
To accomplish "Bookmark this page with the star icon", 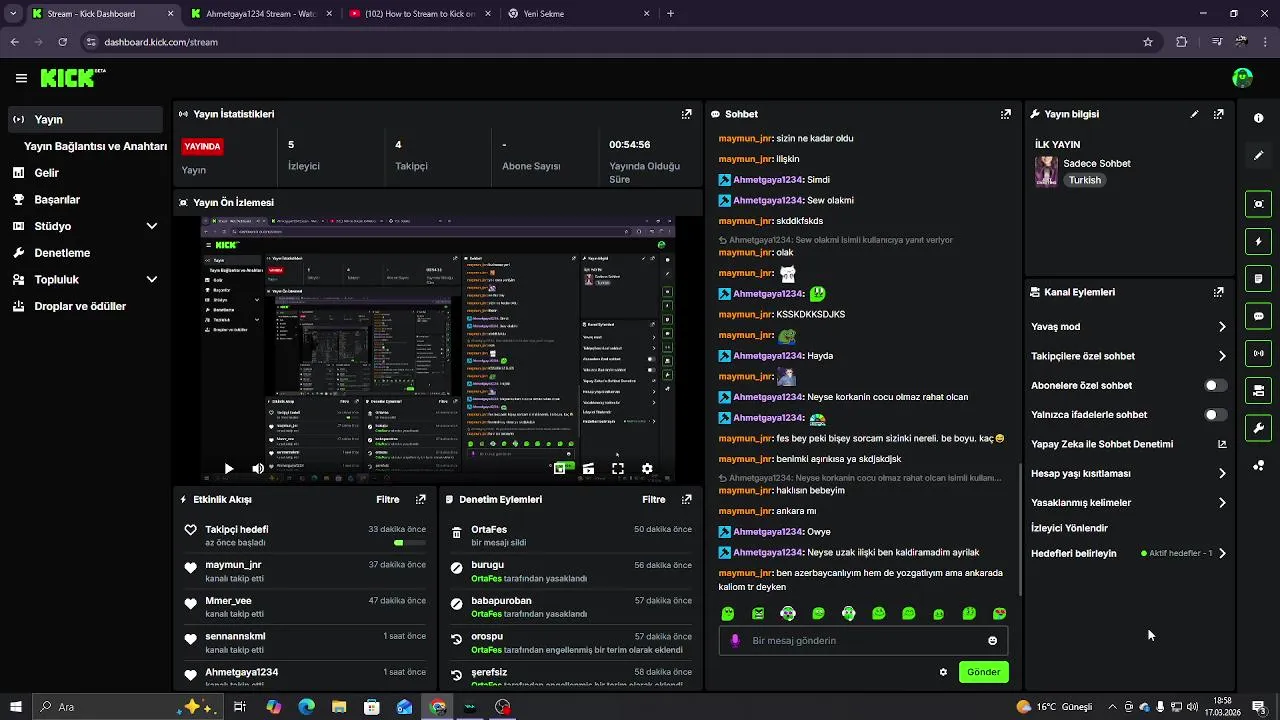I will 1148,42.
